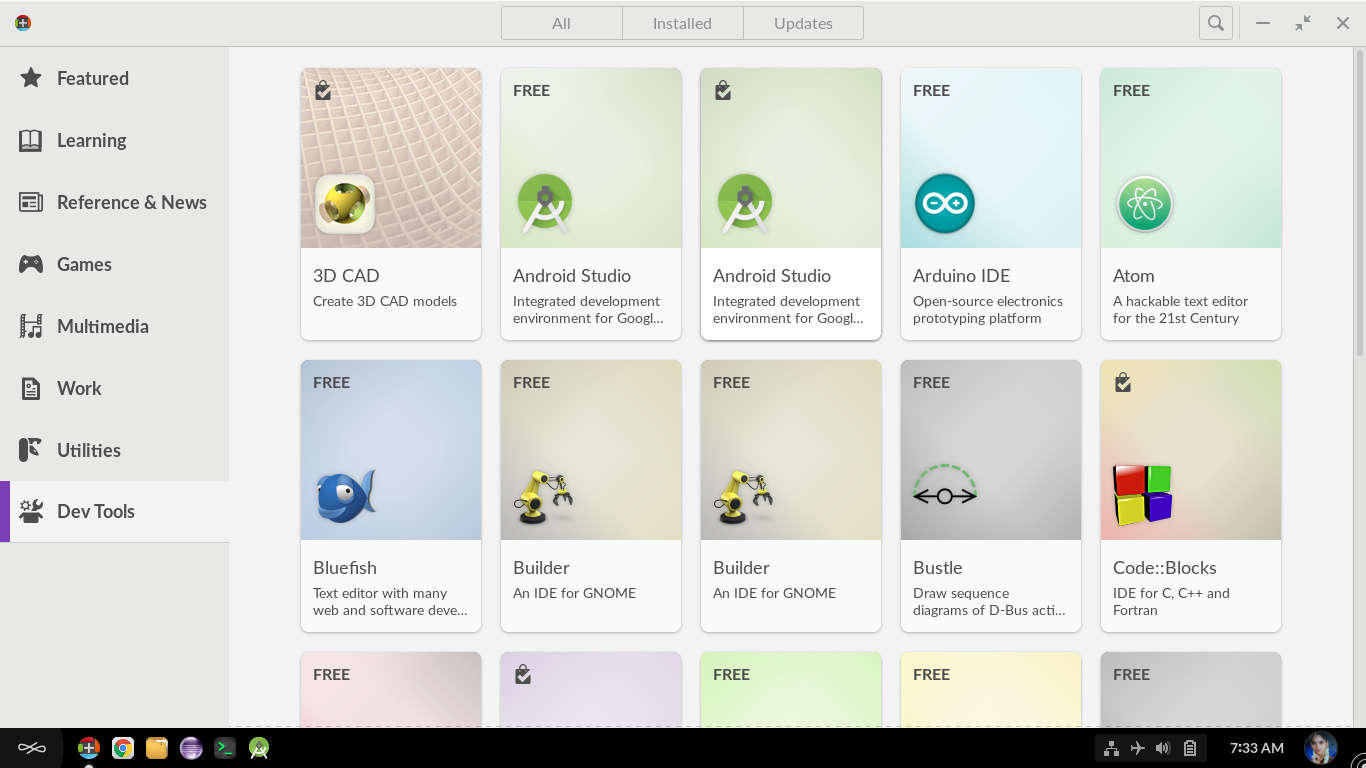The image size is (1366, 768).
Task: Click the battery tray icon
Action: (x=1190, y=748)
